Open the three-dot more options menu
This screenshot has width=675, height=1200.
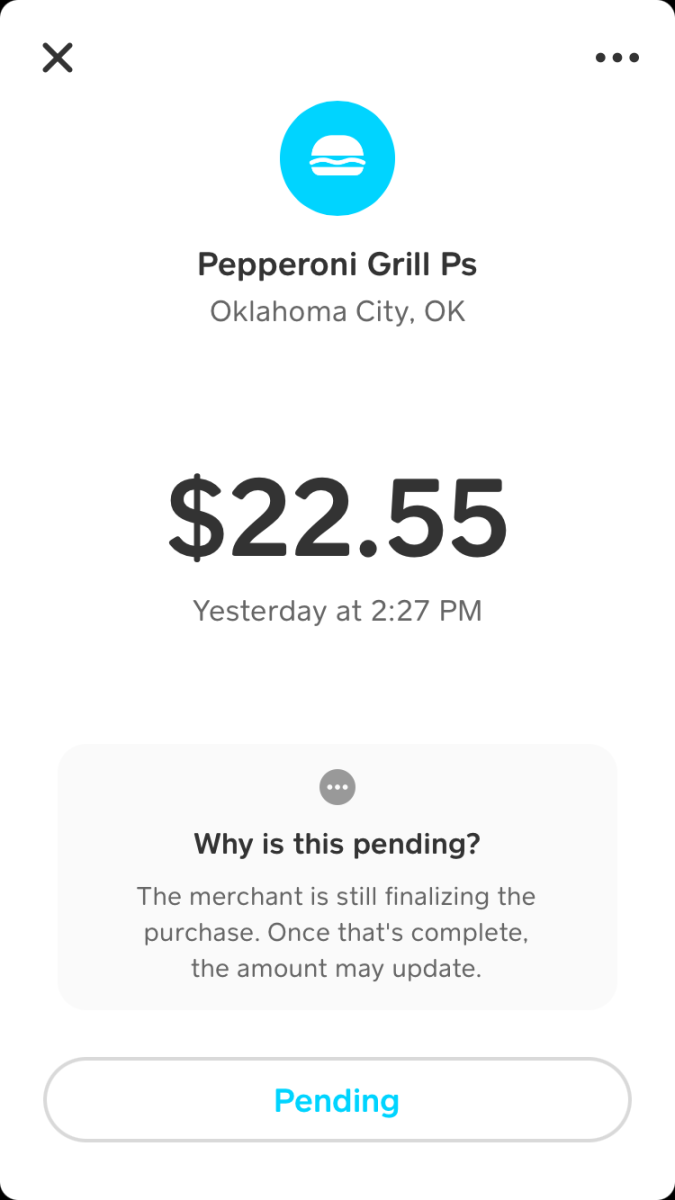tap(617, 58)
